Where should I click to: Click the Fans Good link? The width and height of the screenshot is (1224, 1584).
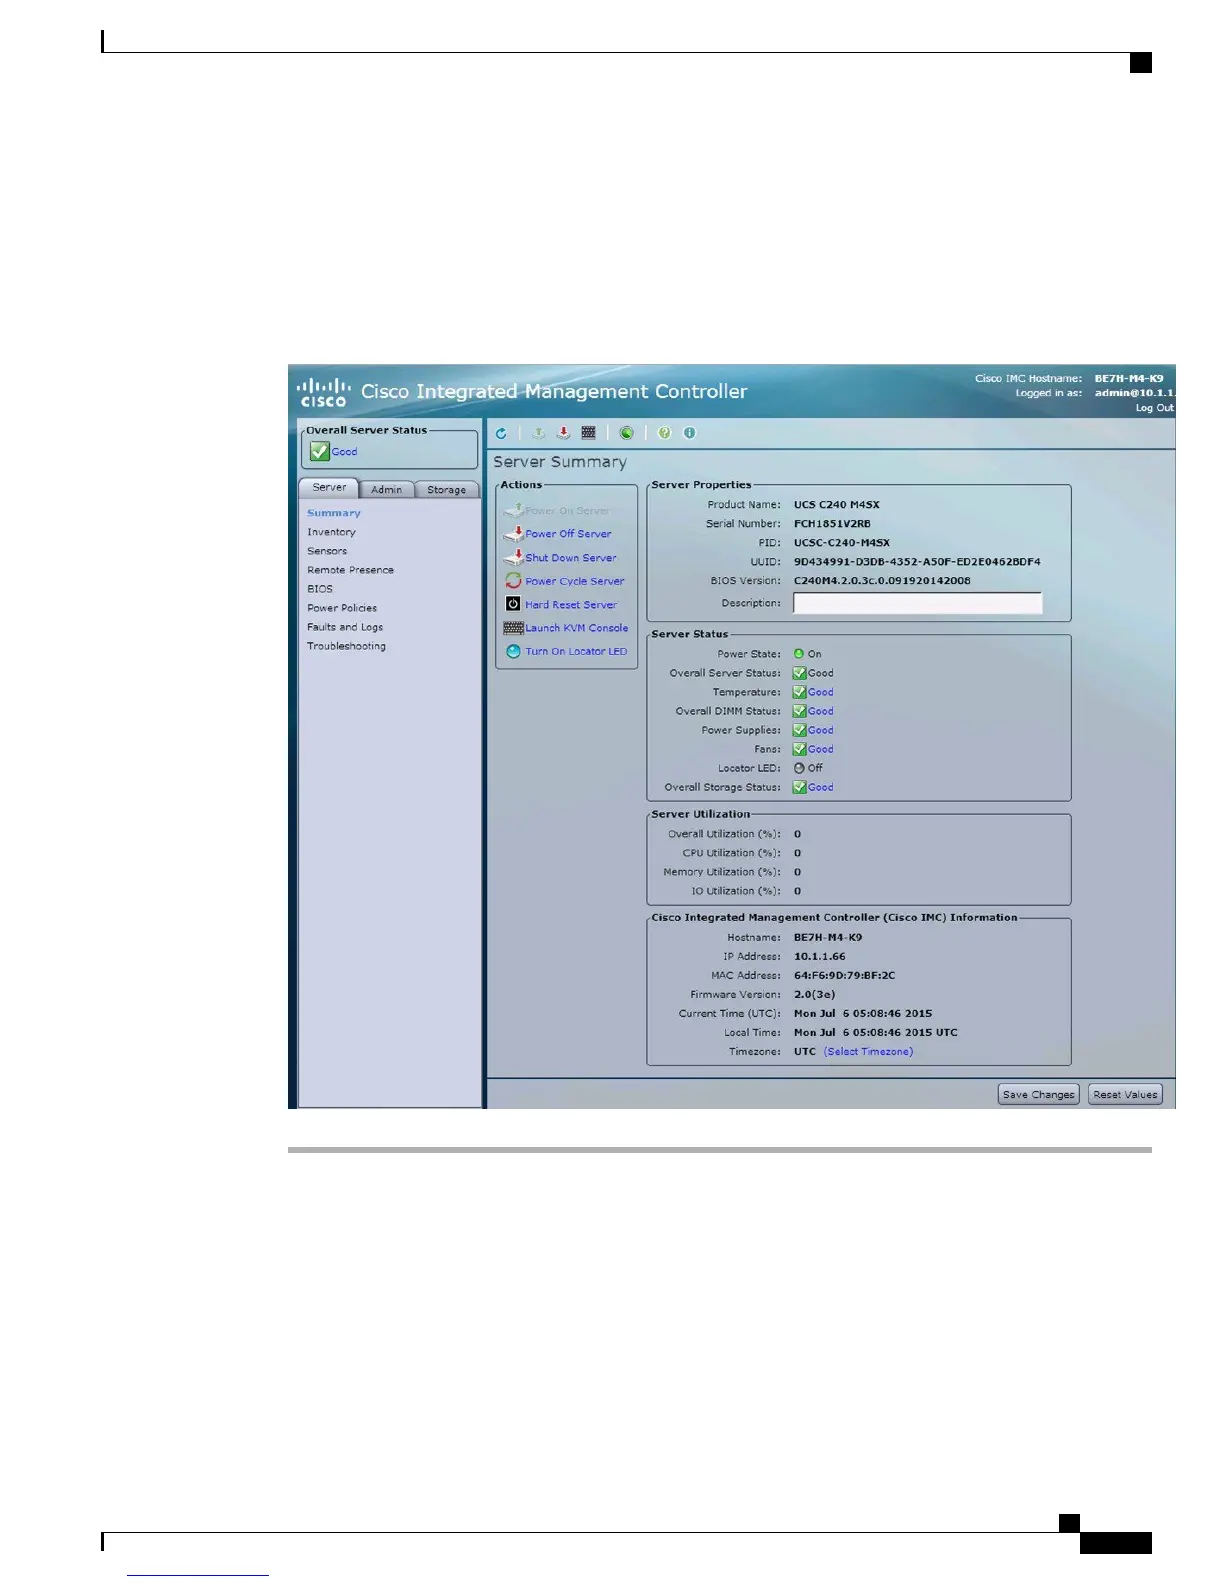click(821, 749)
